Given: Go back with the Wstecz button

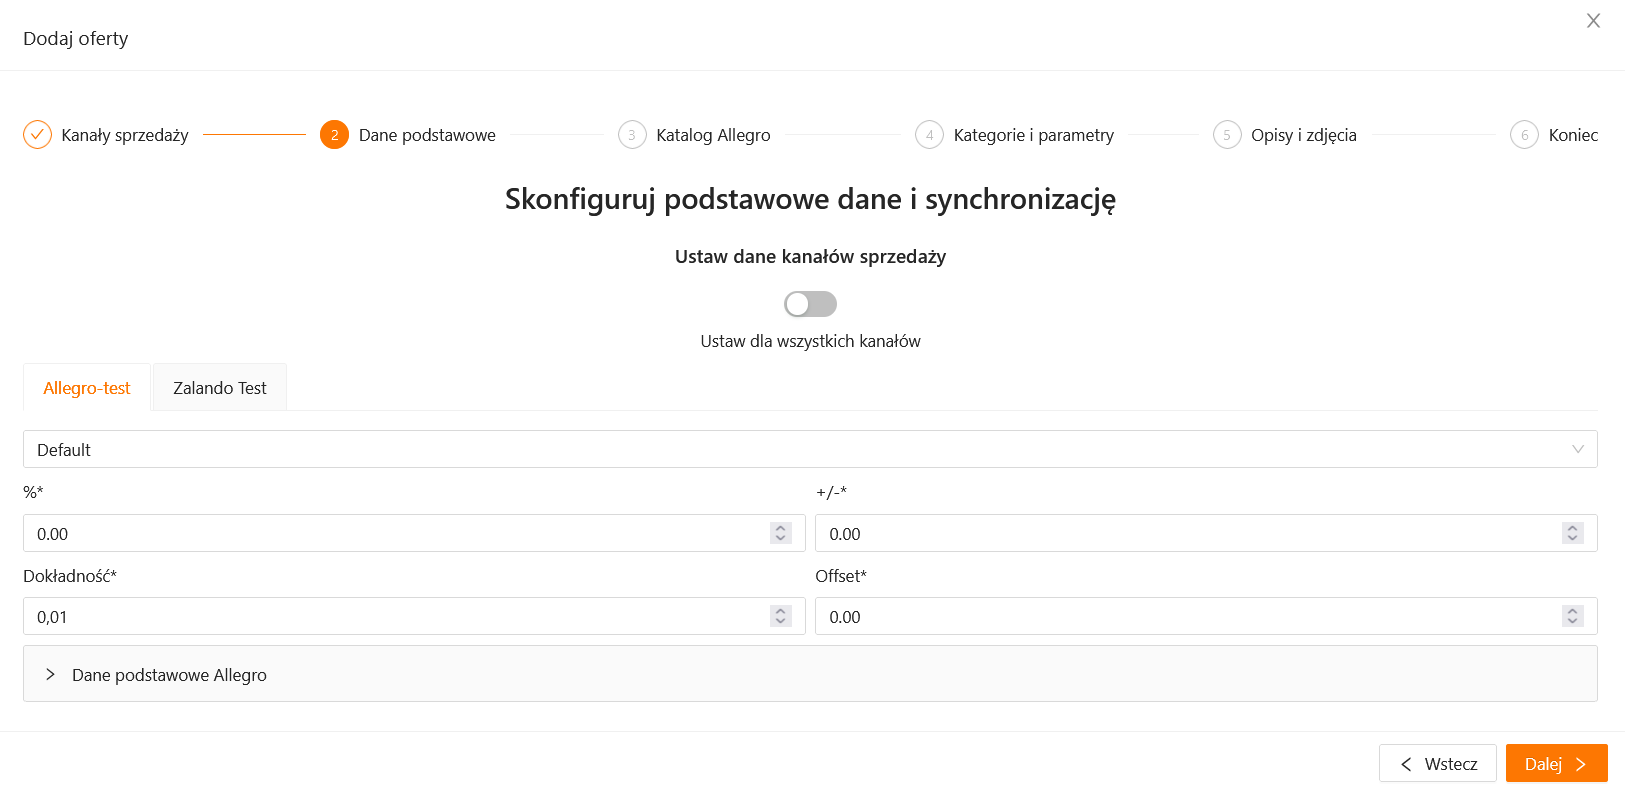Looking at the screenshot, I should click(x=1437, y=764).
